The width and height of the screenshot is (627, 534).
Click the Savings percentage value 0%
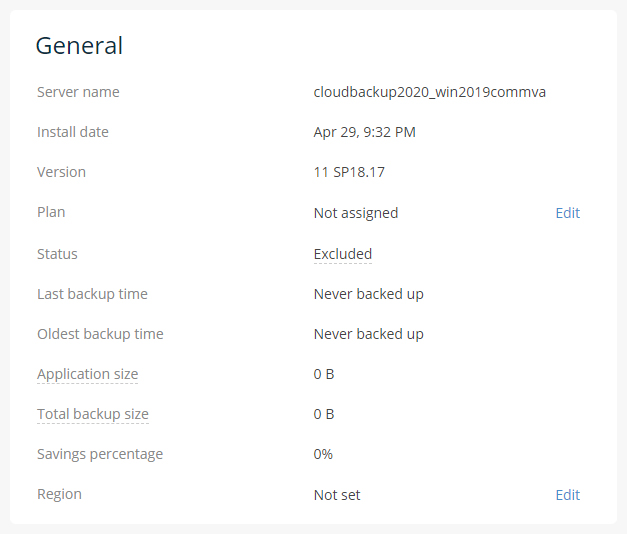pyautogui.click(x=323, y=454)
